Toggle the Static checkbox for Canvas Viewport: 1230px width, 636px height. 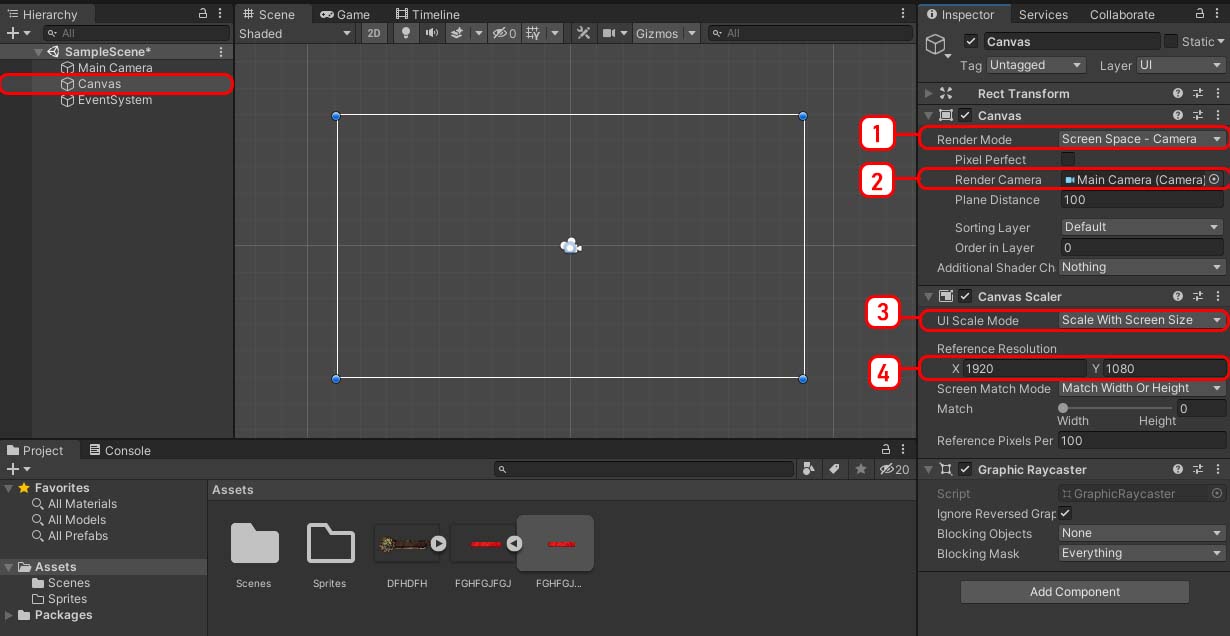(1171, 42)
